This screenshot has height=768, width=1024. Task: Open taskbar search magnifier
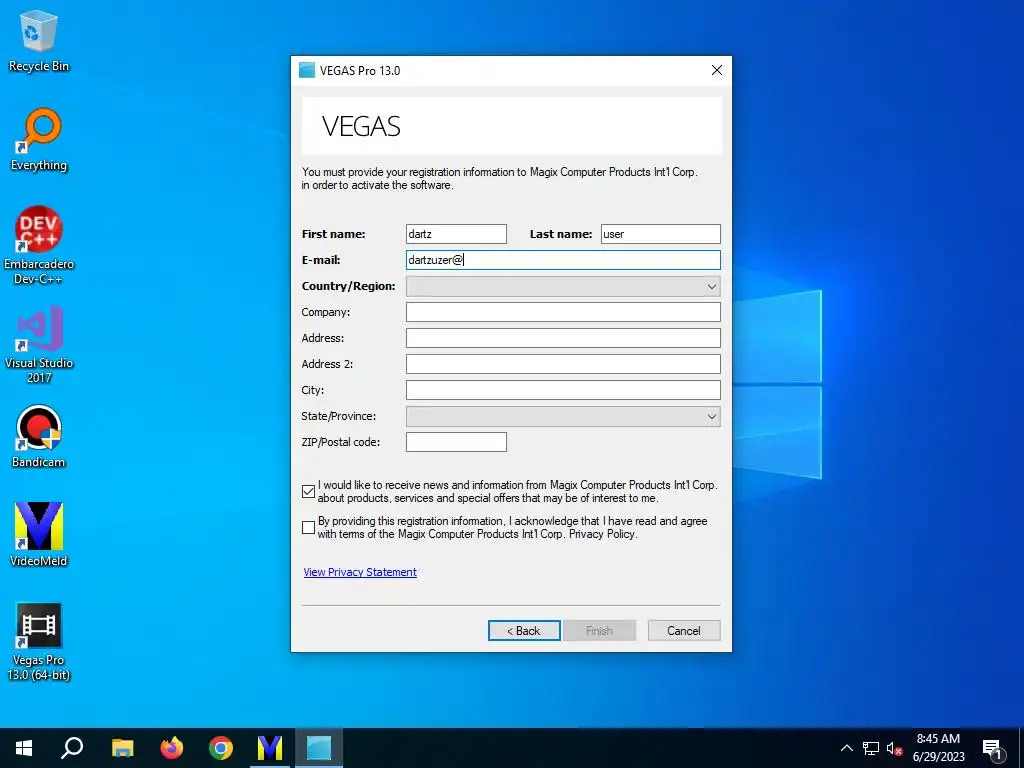[72, 748]
